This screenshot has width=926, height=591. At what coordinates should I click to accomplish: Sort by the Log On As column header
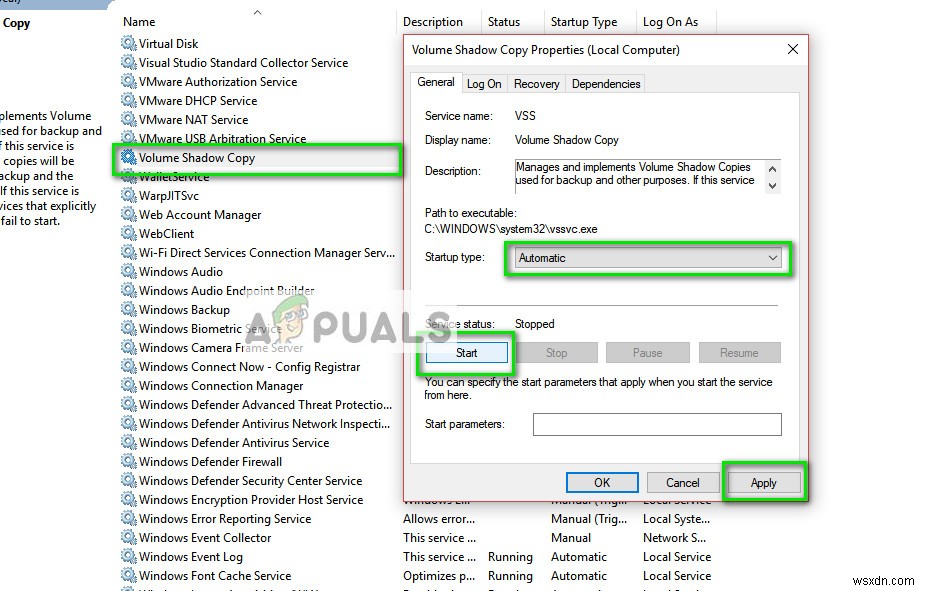[670, 22]
